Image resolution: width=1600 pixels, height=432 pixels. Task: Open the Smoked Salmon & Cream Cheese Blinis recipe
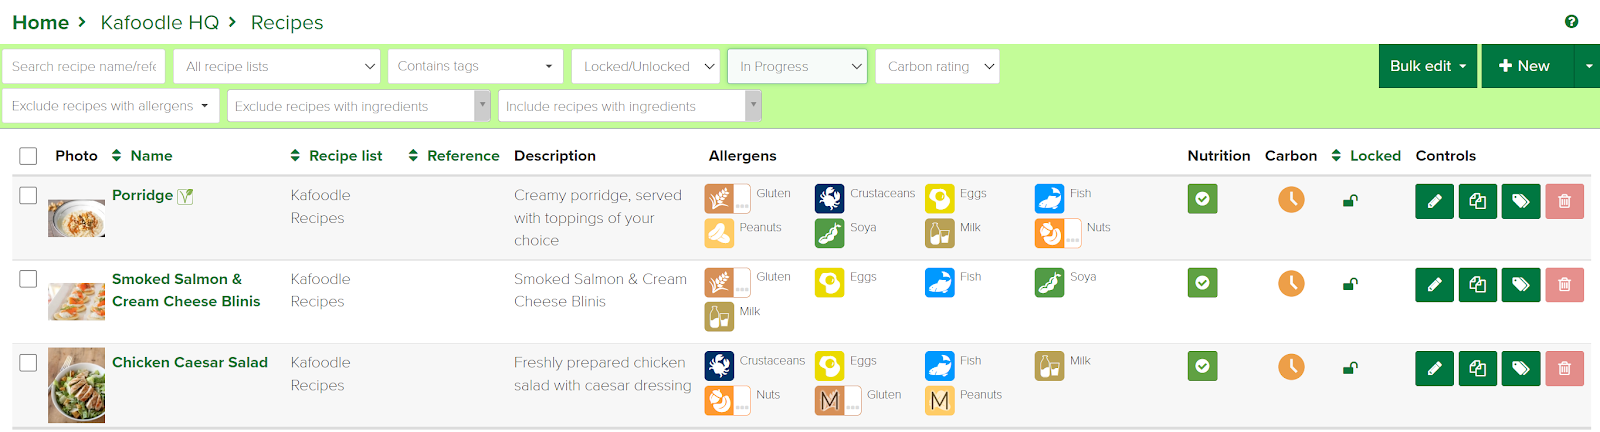(186, 290)
